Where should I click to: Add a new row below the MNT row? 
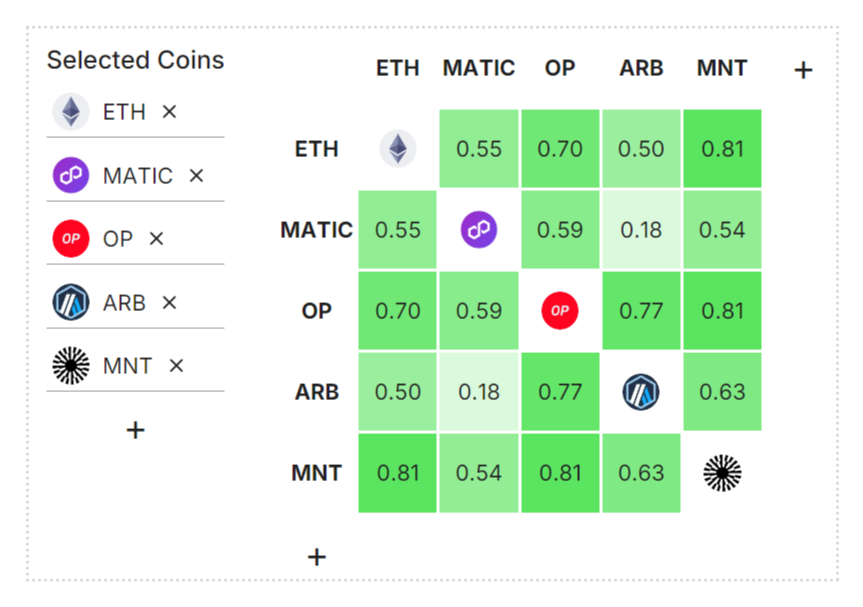click(x=316, y=557)
